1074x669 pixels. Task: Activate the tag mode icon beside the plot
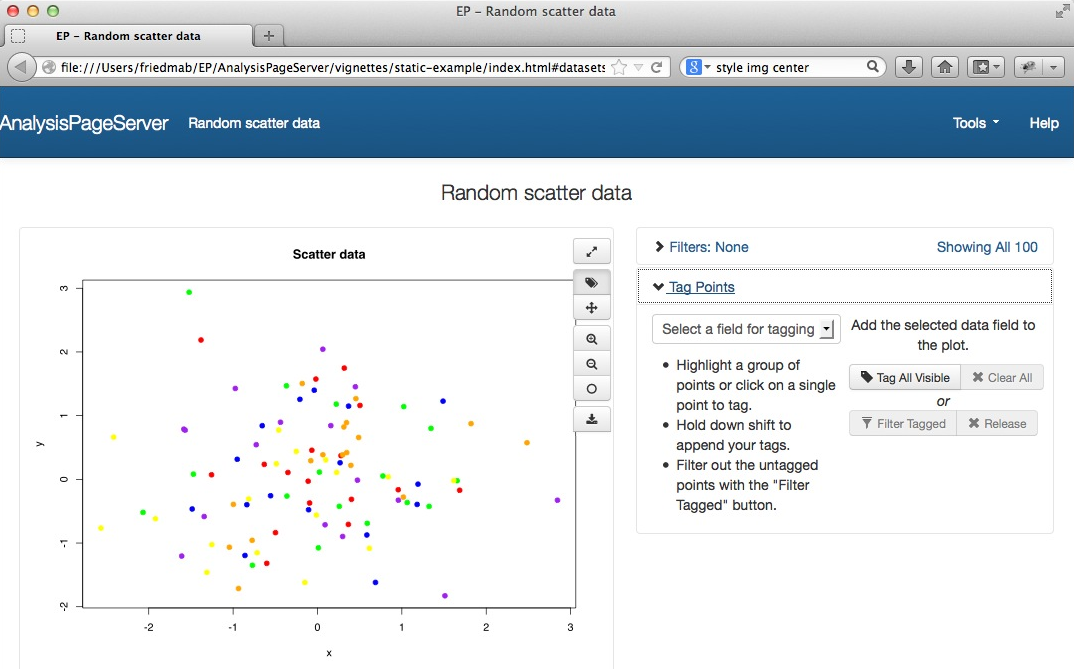coord(592,283)
